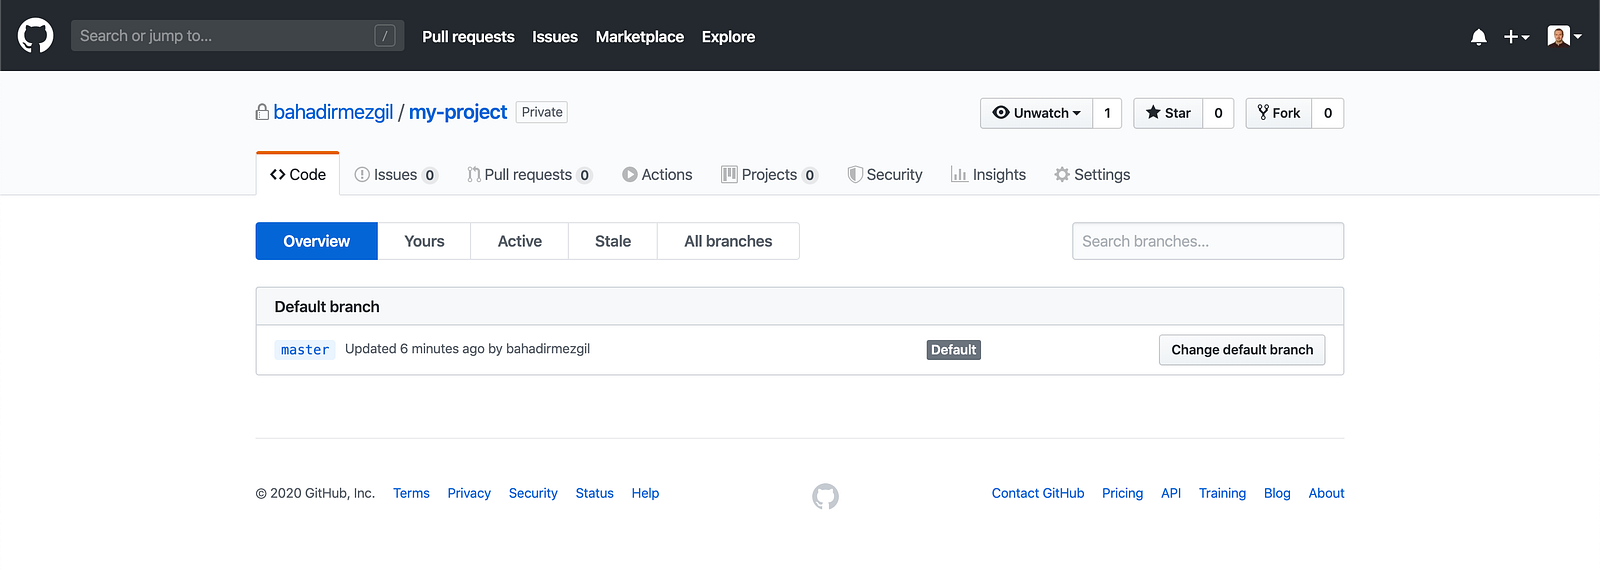Fork the repository using Fork button
Viewport: 1600px width, 571px height.
(1279, 113)
